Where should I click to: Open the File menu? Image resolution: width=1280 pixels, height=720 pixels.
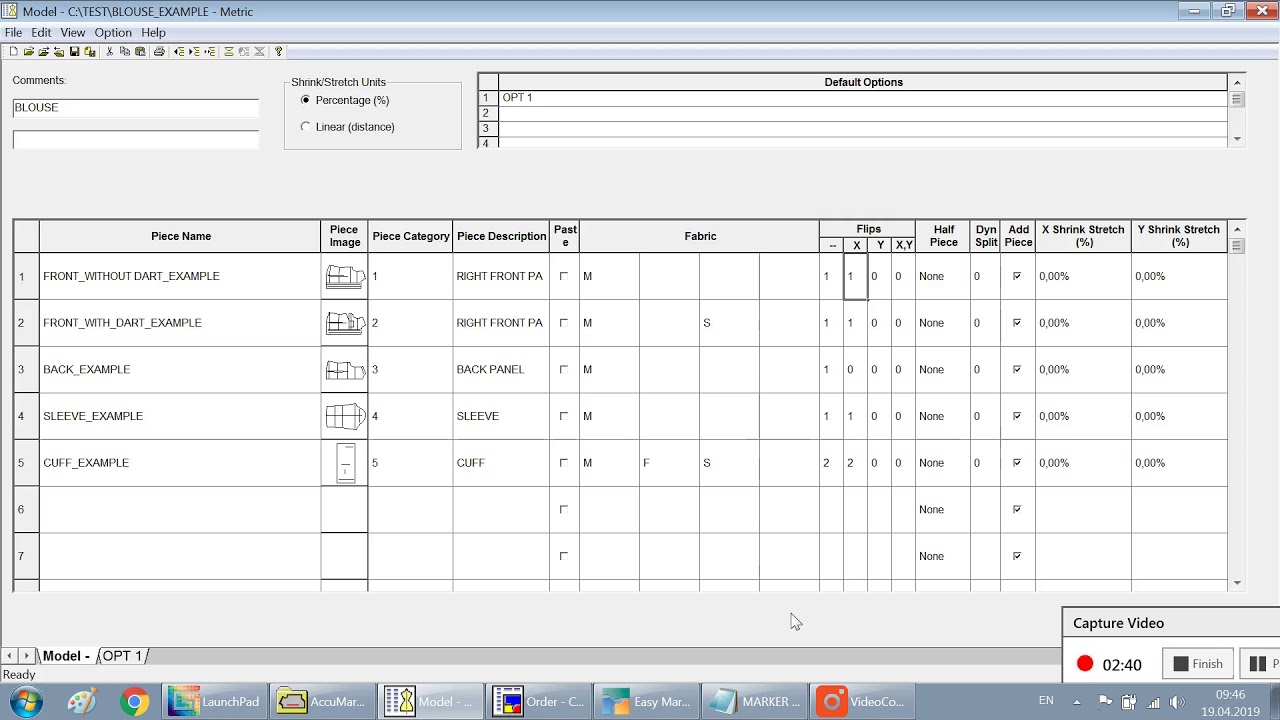pyautogui.click(x=13, y=32)
